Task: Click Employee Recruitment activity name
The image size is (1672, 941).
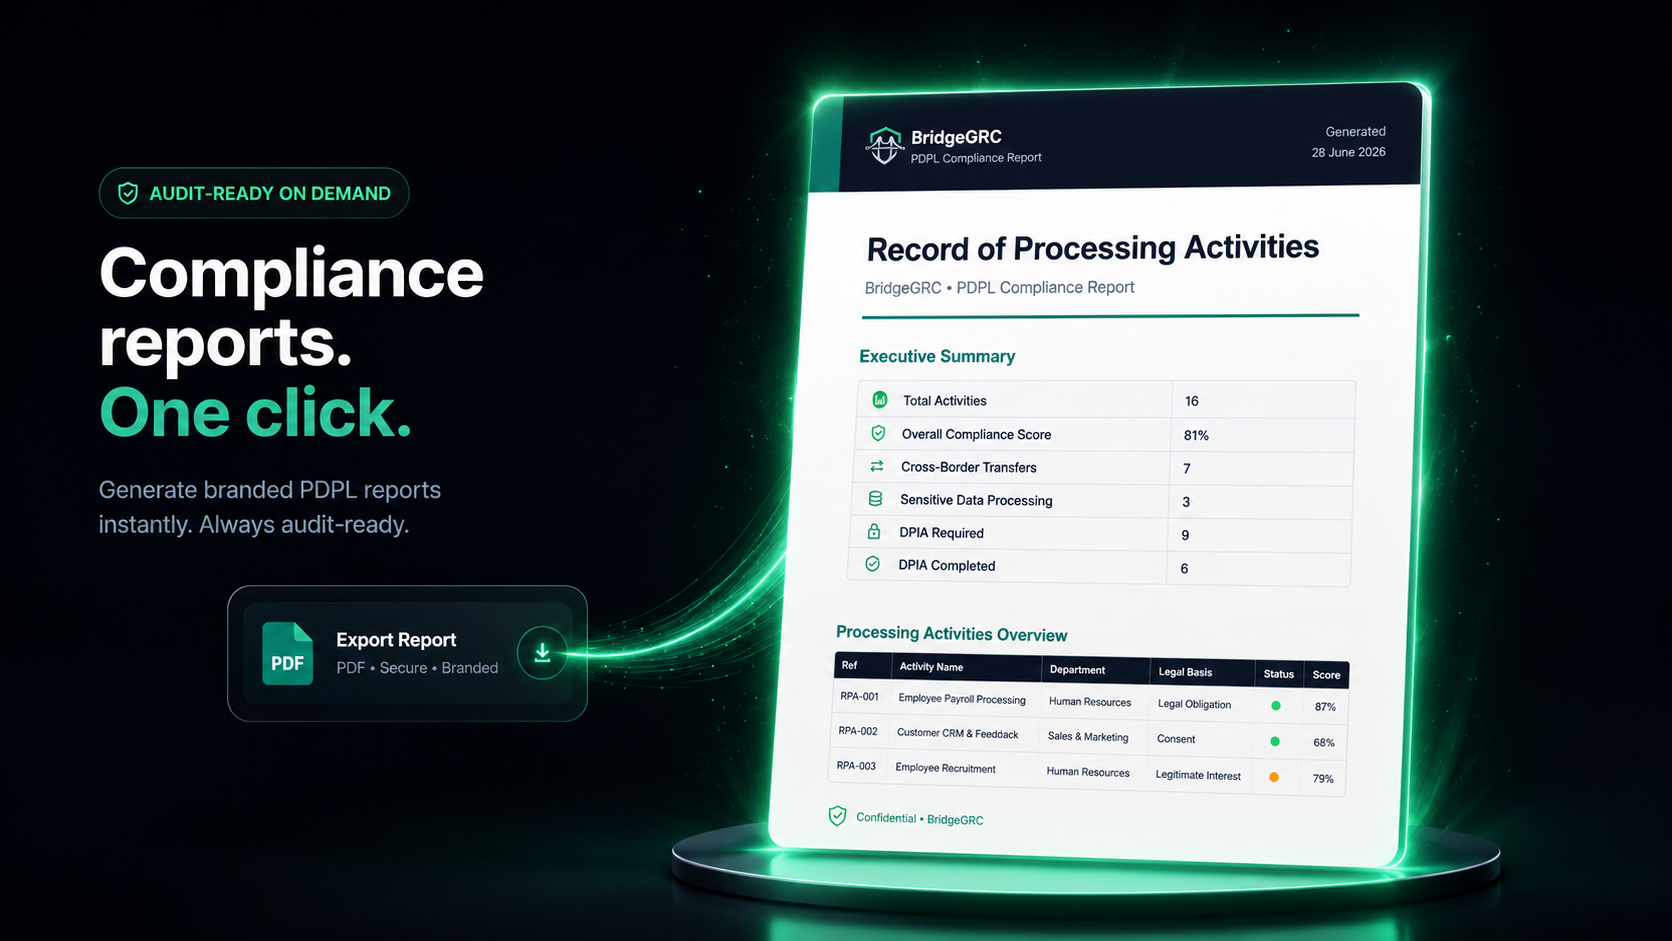Action: (945, 768)
